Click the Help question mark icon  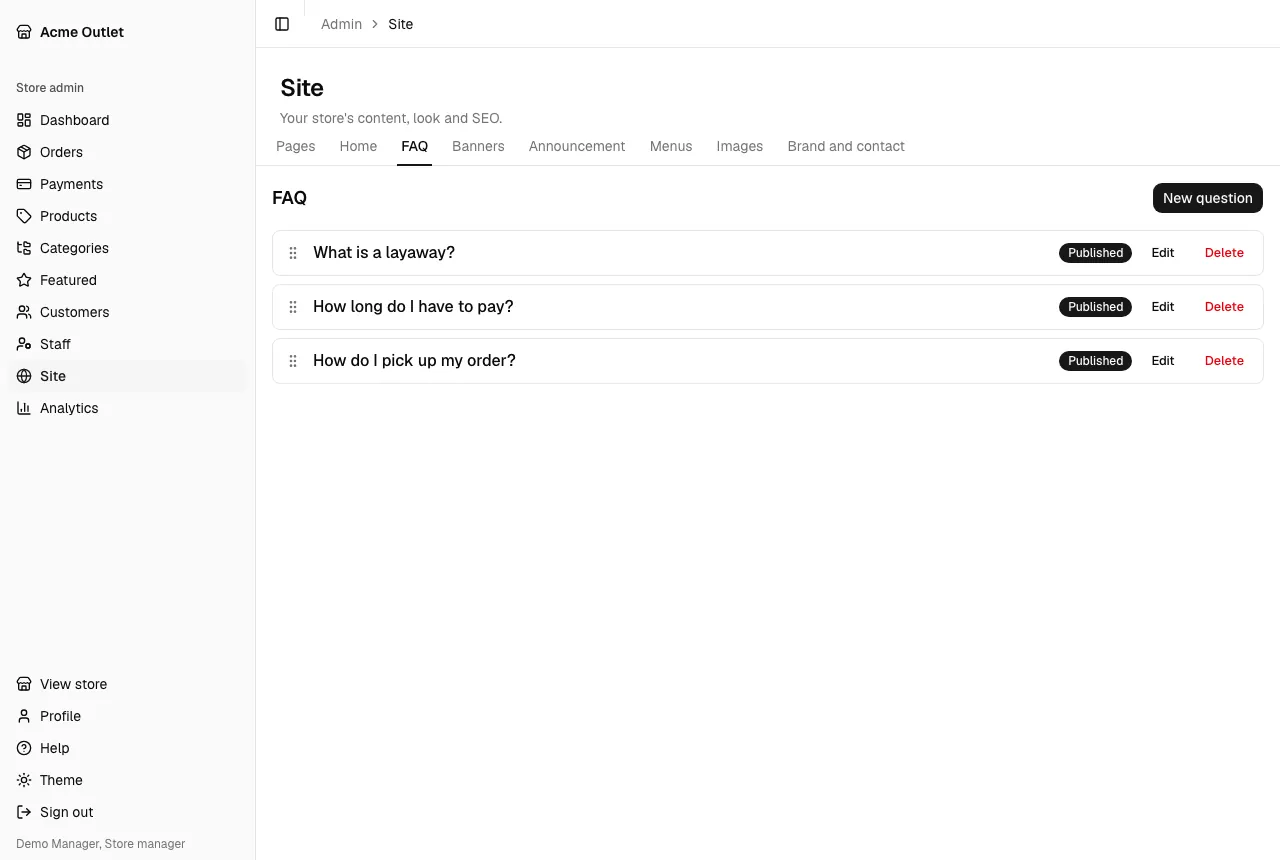pyautogui.click(x=24, y=748)
